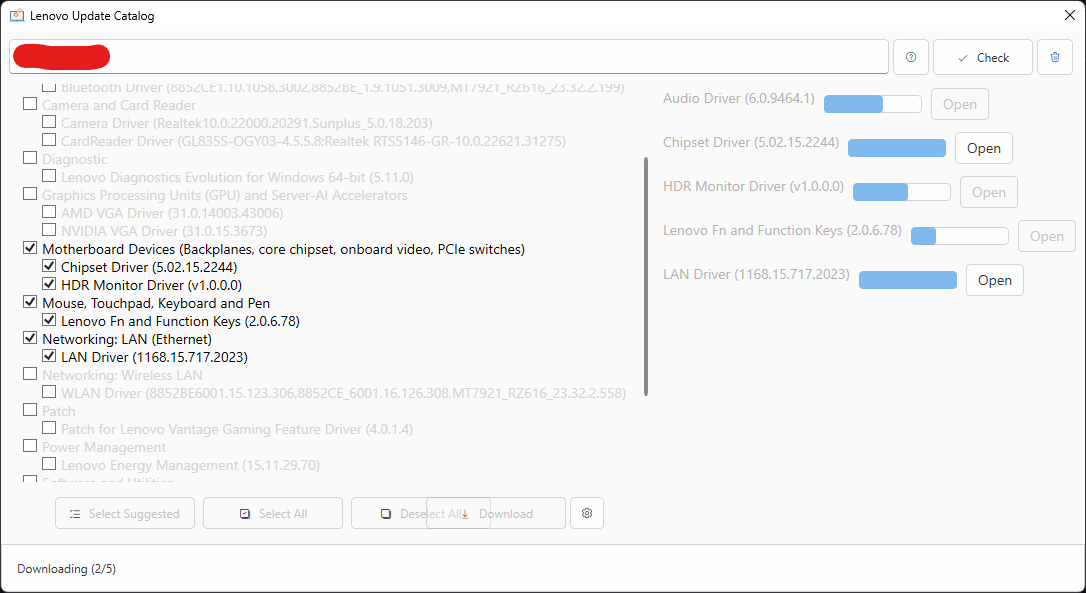Viewport: 1086px width, 593px height.
Task: Toggle Camera and Card Reader checkbox
Action: (30, 104)
